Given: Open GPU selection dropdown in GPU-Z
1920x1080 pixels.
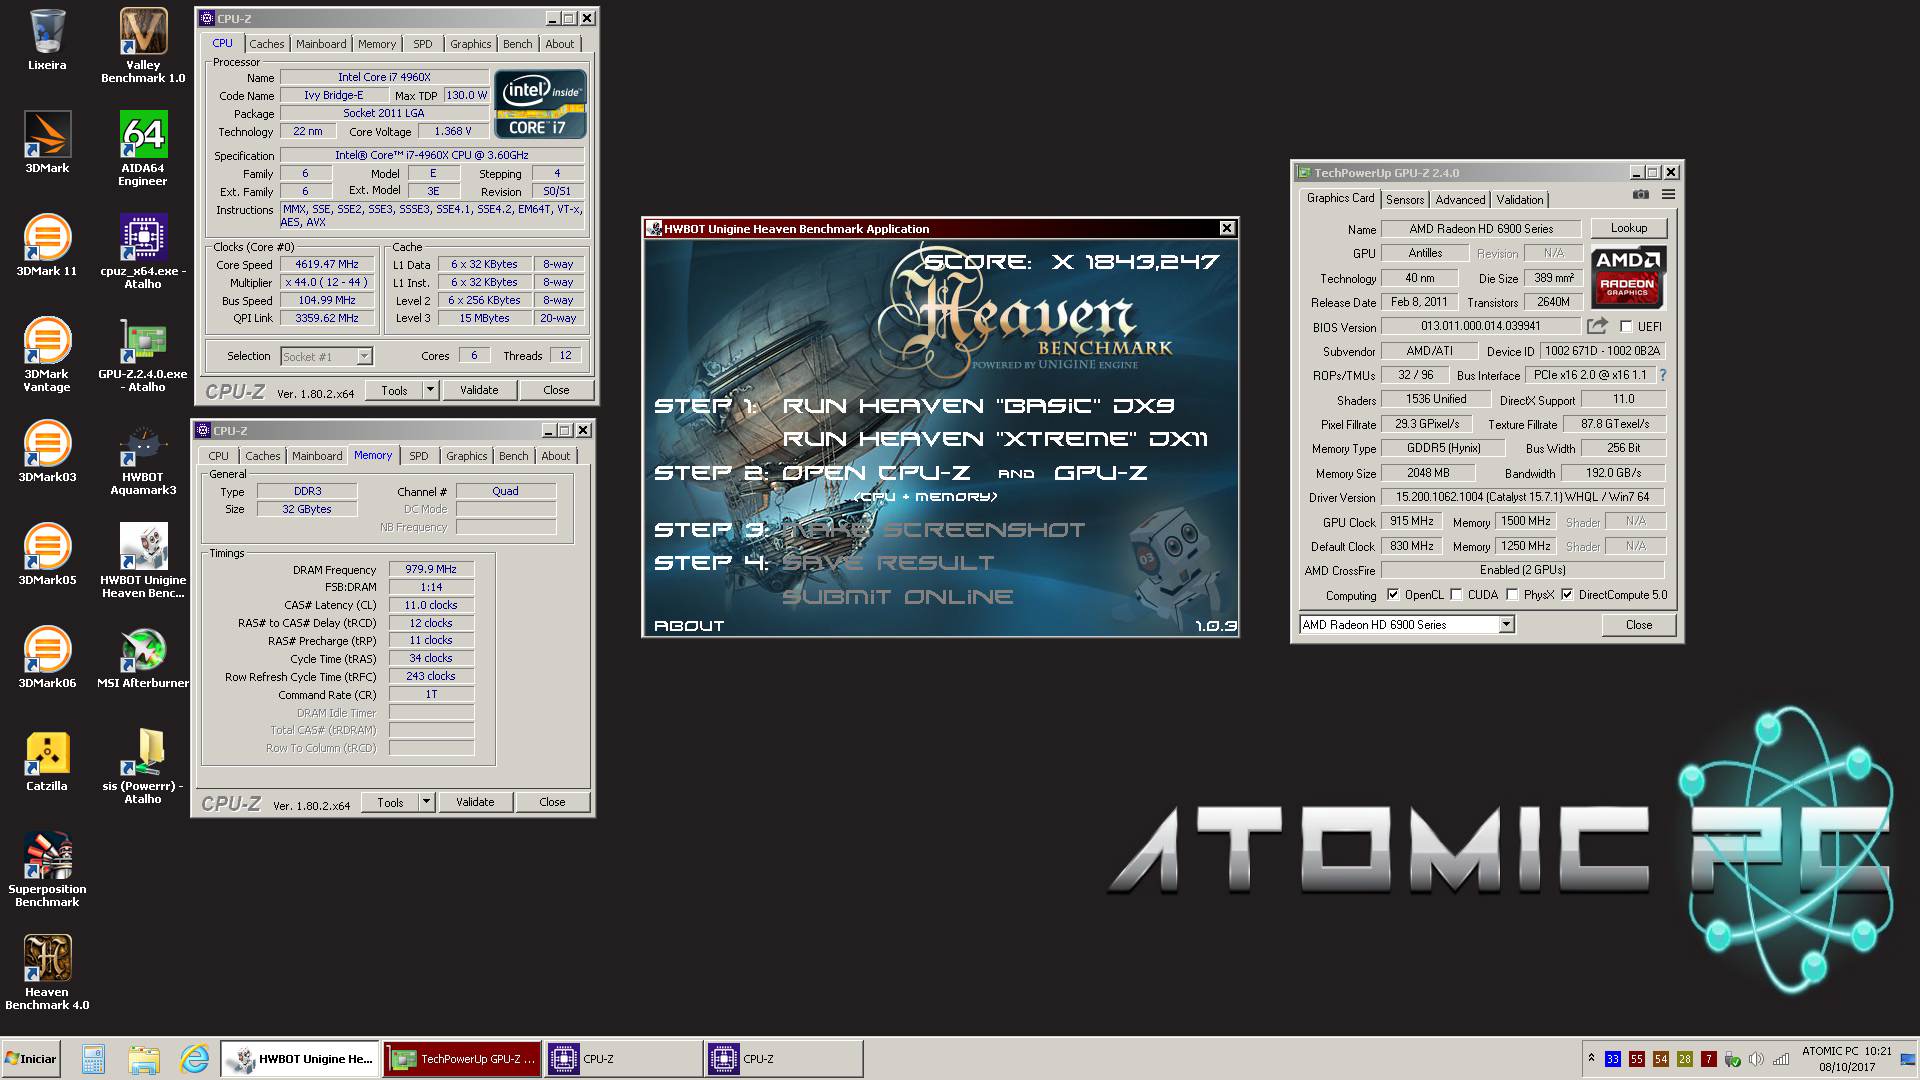Looking at the screenshot, I should pyautogui.click(x=1506, y=625).
